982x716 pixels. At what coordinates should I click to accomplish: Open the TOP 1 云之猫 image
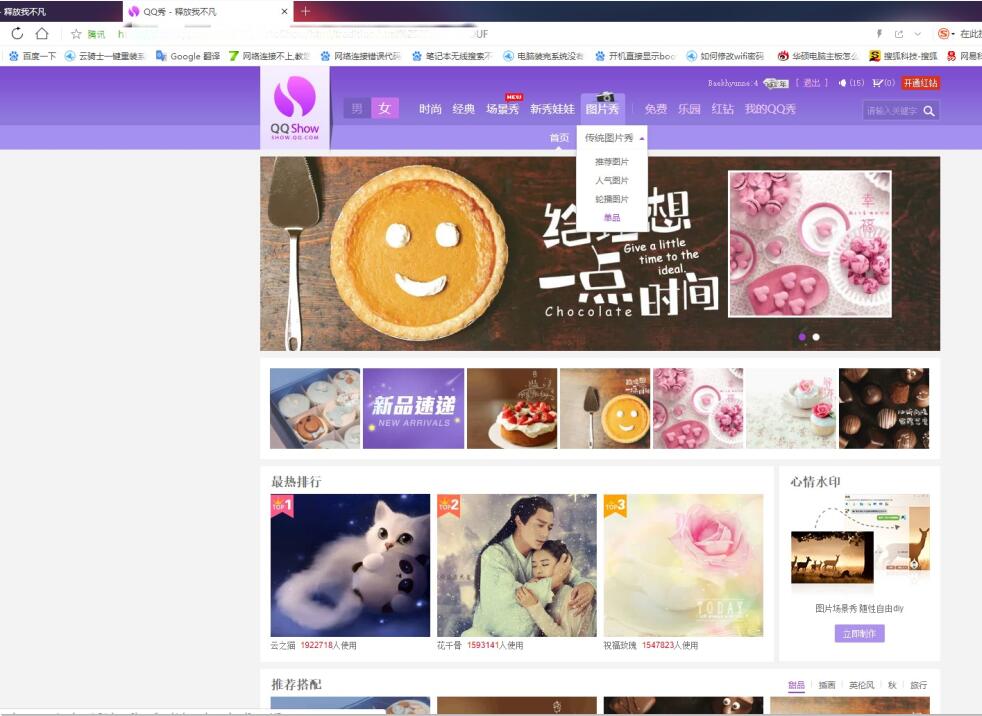(350, 565)
